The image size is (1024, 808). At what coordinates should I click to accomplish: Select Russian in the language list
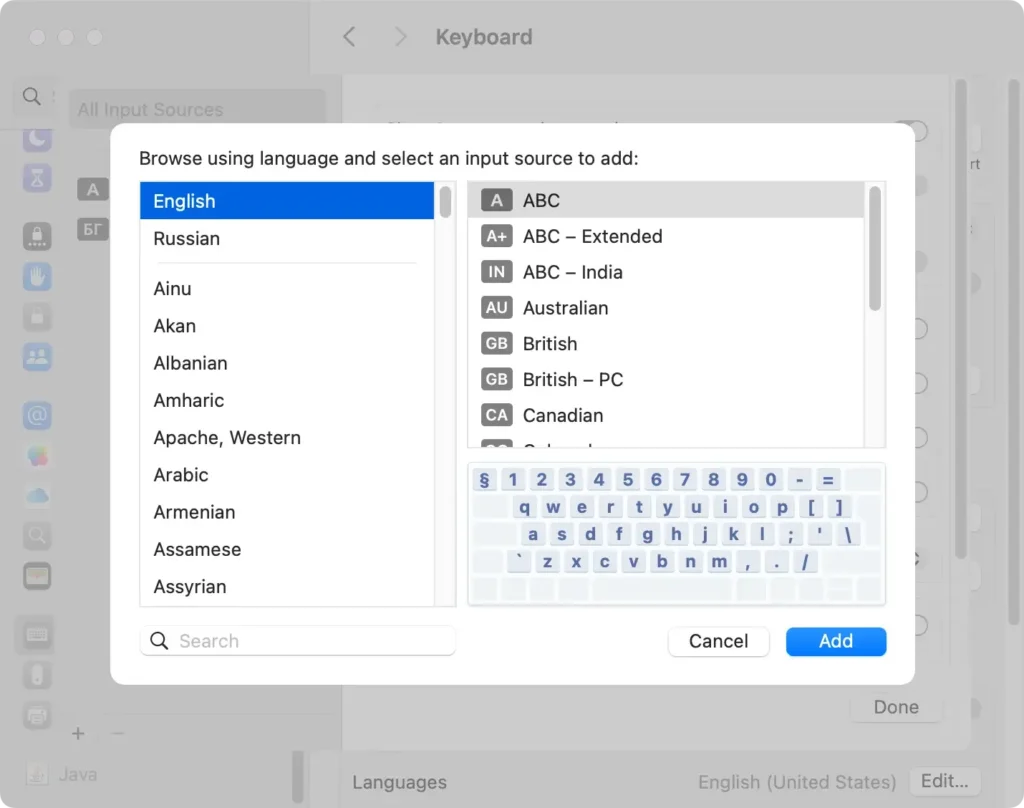pos(186,238)
